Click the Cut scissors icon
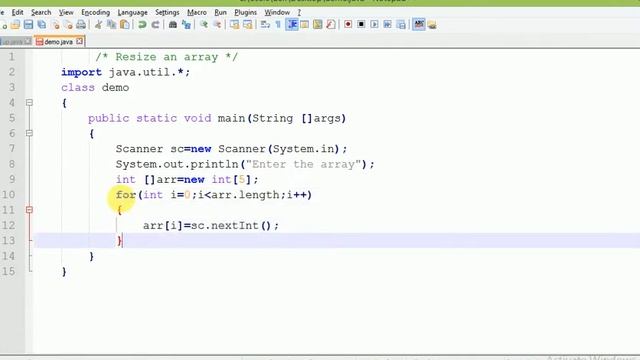 (x=98, y=24)
